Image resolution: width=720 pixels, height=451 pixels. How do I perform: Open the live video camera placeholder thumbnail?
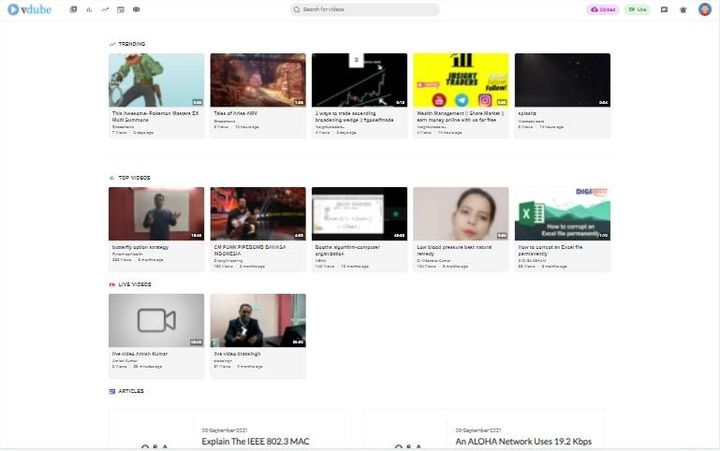pos(157,321)
